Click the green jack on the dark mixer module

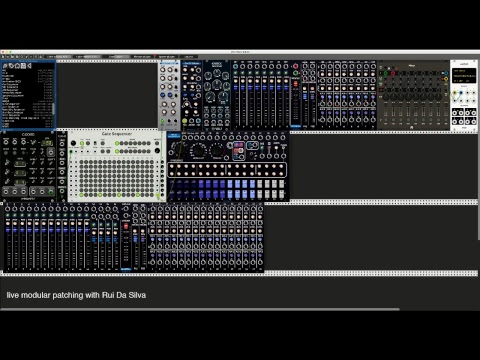[385, 73]
